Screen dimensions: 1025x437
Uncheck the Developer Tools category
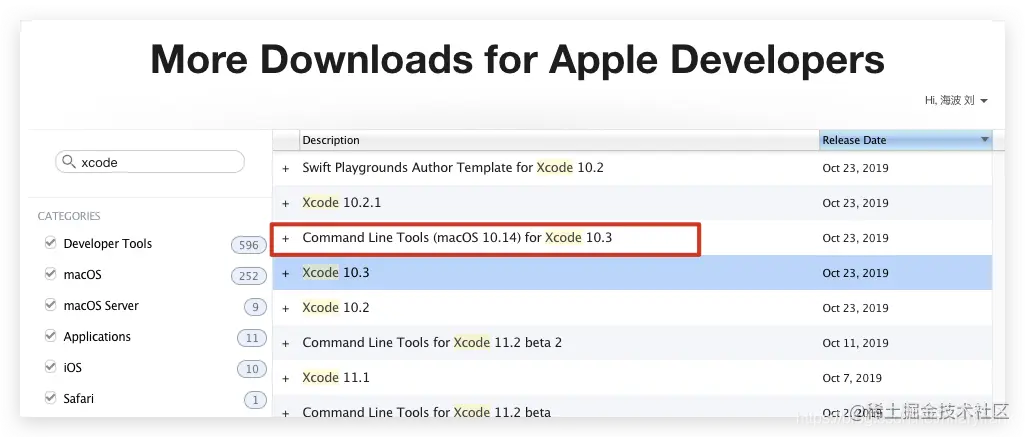click(50, 243)
